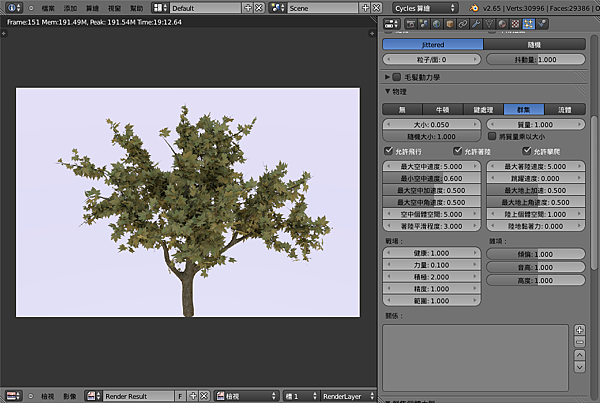
Task: Uncheck the 允許攀爬 checkbox
Action: 527,151
